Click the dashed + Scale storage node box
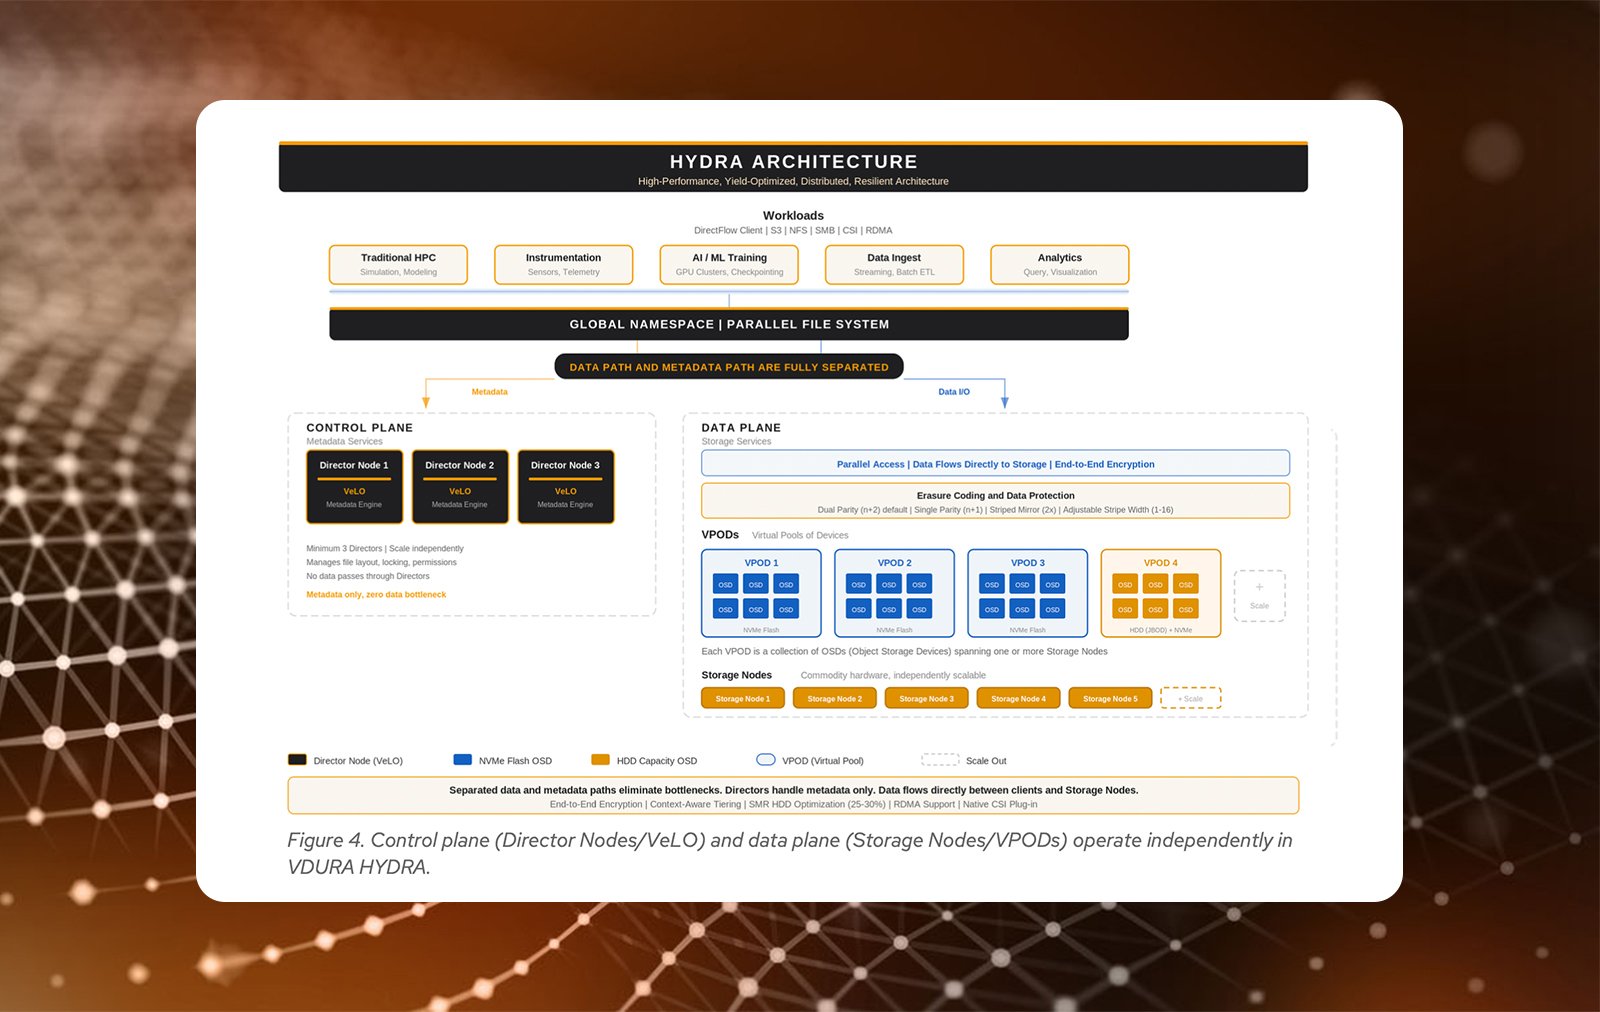The image size is (1600, 1012). pos(1191,698)
